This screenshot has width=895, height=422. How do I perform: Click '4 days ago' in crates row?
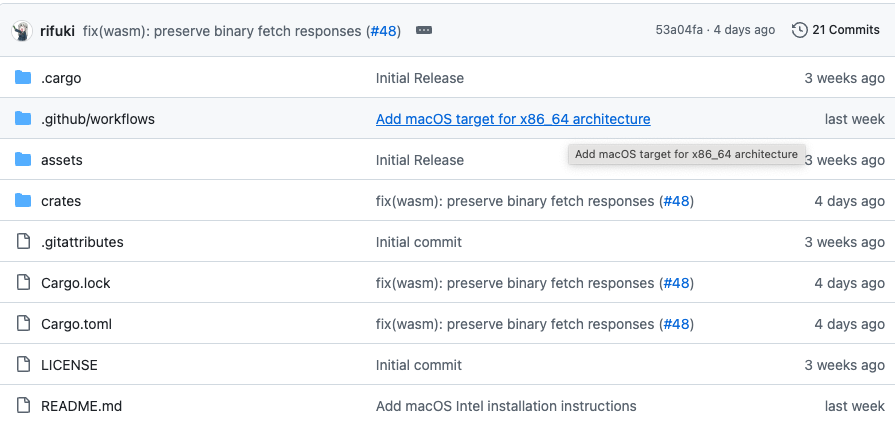point(849,202)
